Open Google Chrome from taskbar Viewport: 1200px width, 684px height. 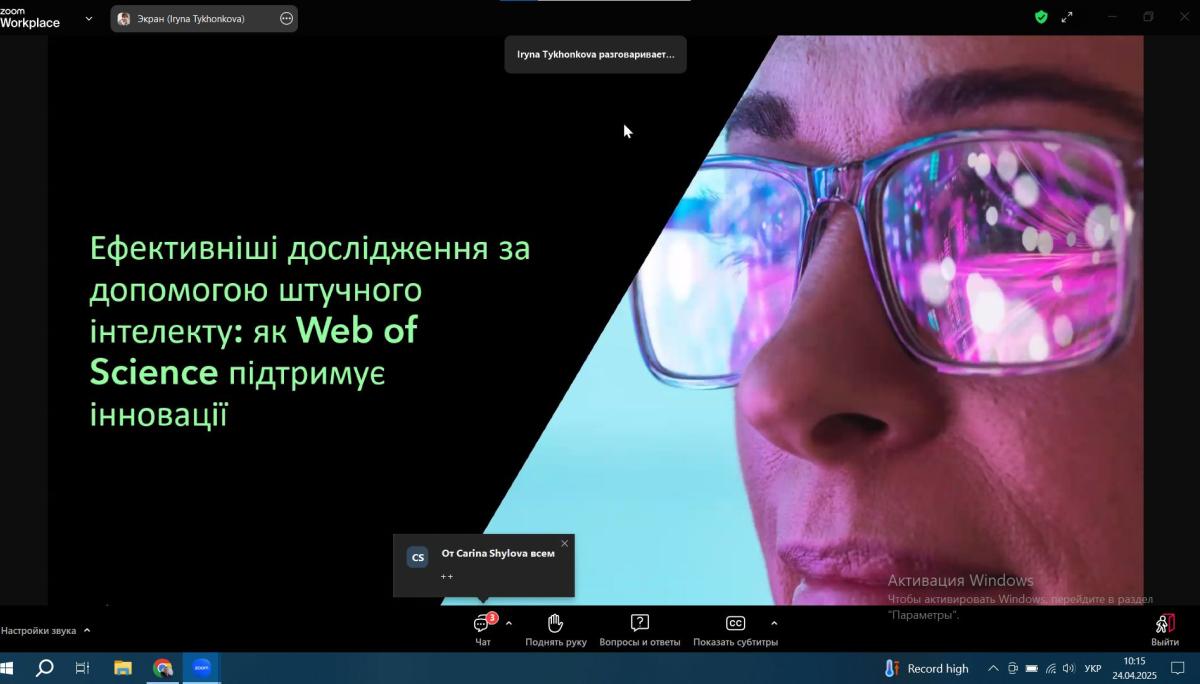(162, 668)
